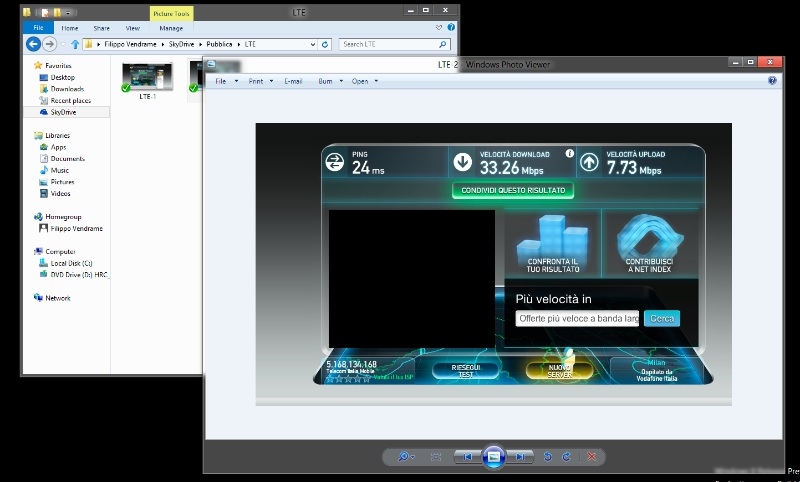Refresh the LTE folder view
The image size is (800, 482).
[x=325, y=44]
